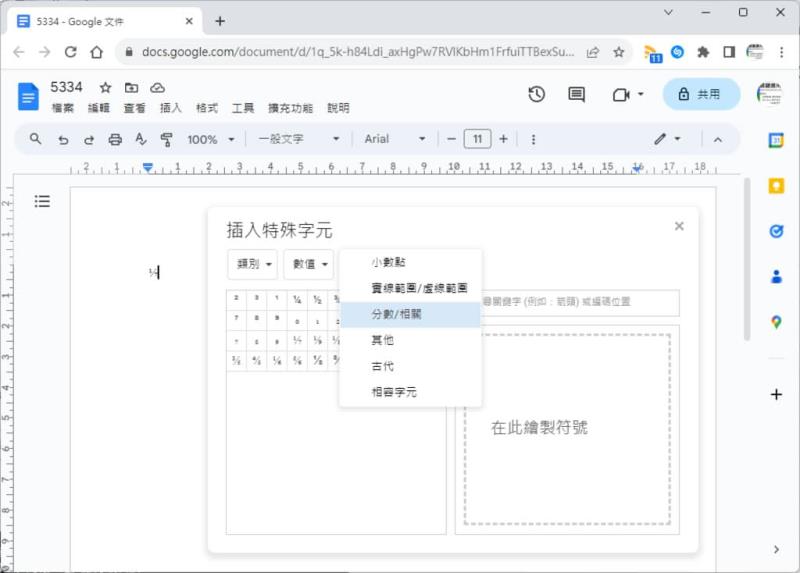Click the paint format roller icon
Viewport: 800px width, 573px height.
166,139
